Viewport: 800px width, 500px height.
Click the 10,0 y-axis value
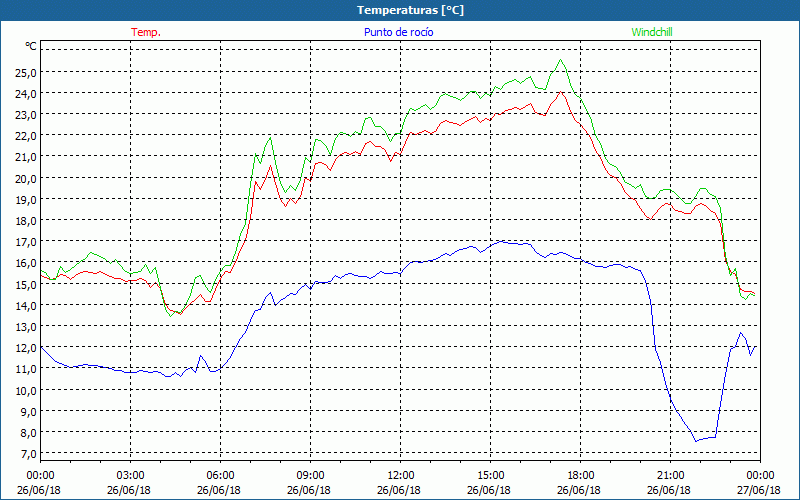[26, 390]
